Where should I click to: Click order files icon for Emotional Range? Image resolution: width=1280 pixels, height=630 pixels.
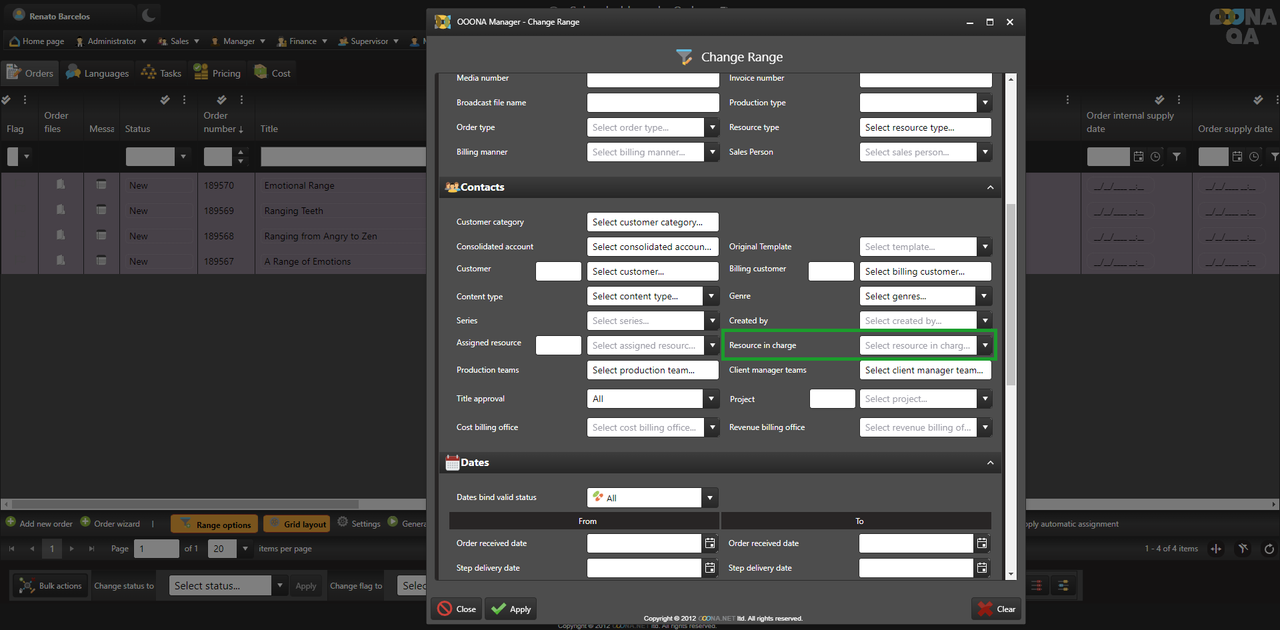[x=61, y=185]
